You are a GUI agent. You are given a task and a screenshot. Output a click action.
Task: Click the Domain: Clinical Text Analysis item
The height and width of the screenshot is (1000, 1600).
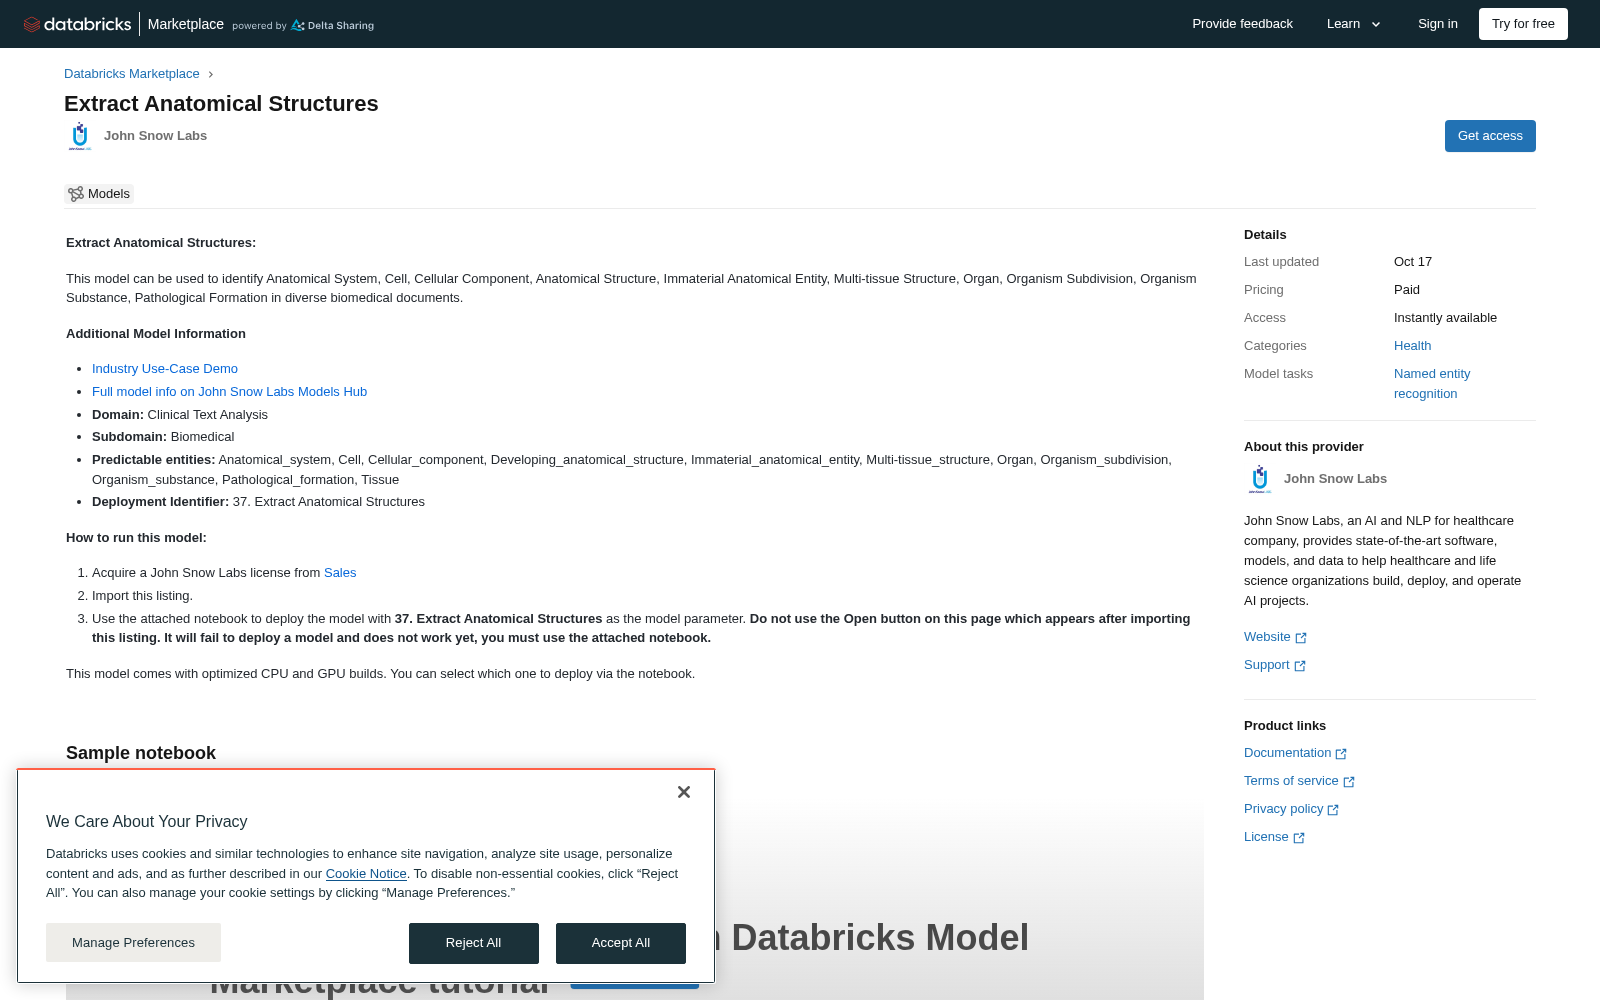point(180,415)
